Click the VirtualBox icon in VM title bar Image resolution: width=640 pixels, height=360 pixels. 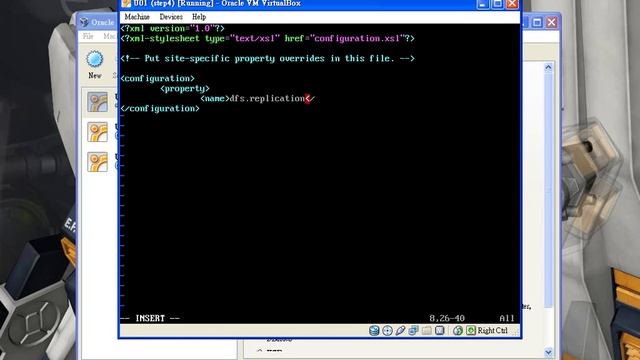click(126, 3)
